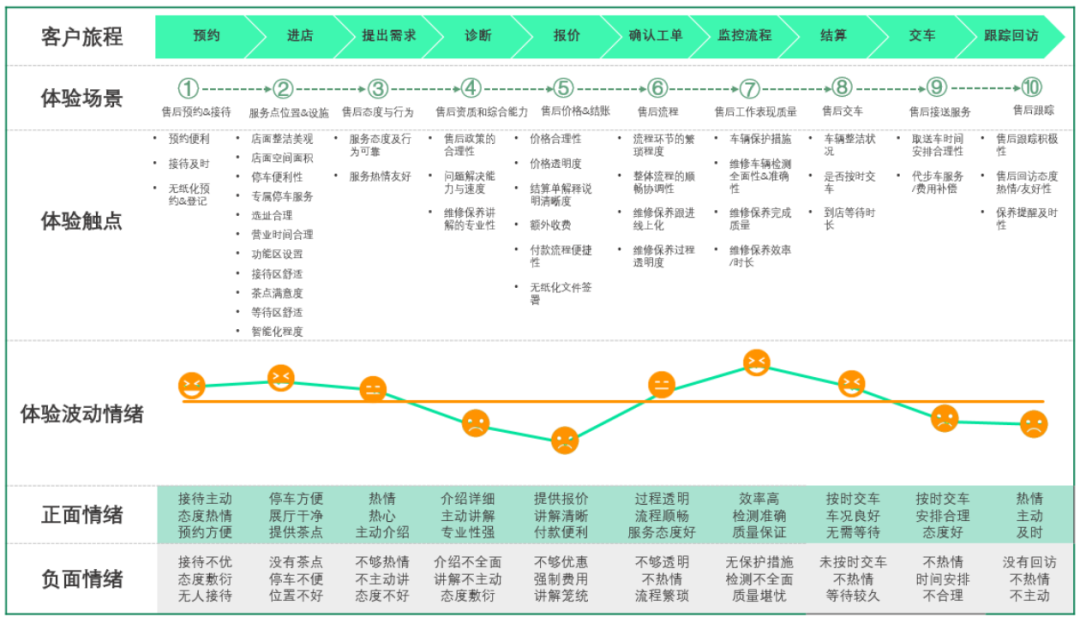The height and width of the screenshot is (617, 1080).
Task: Click the sad face under 跟踪回访 stage
Action: click(1033, 424)
